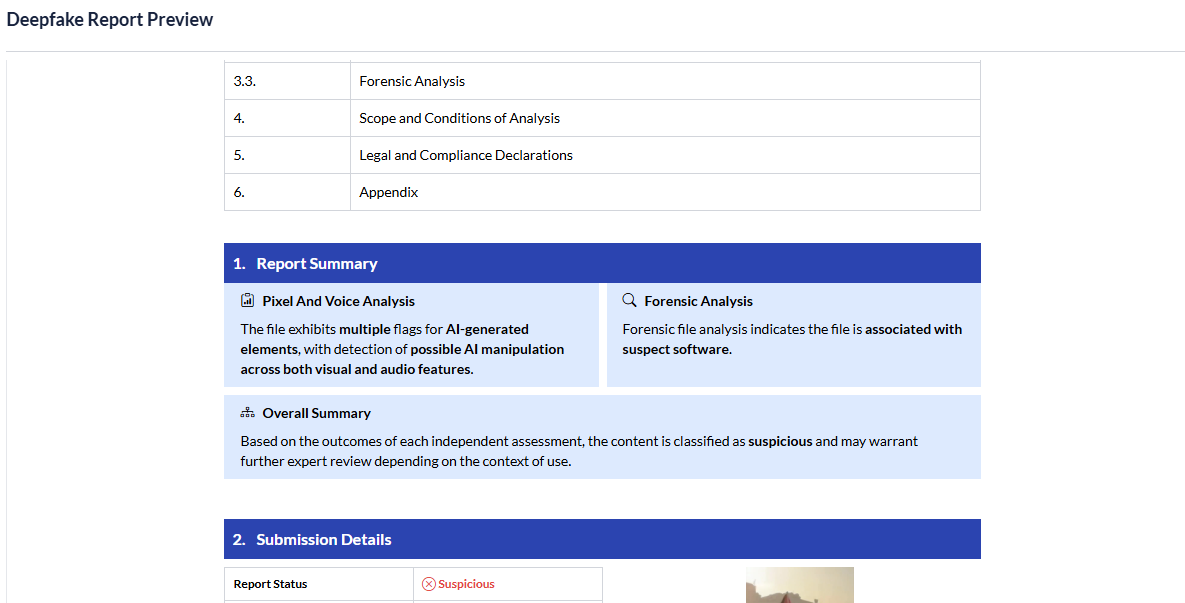Open Legal and Compliance Declarations entry

466,155
